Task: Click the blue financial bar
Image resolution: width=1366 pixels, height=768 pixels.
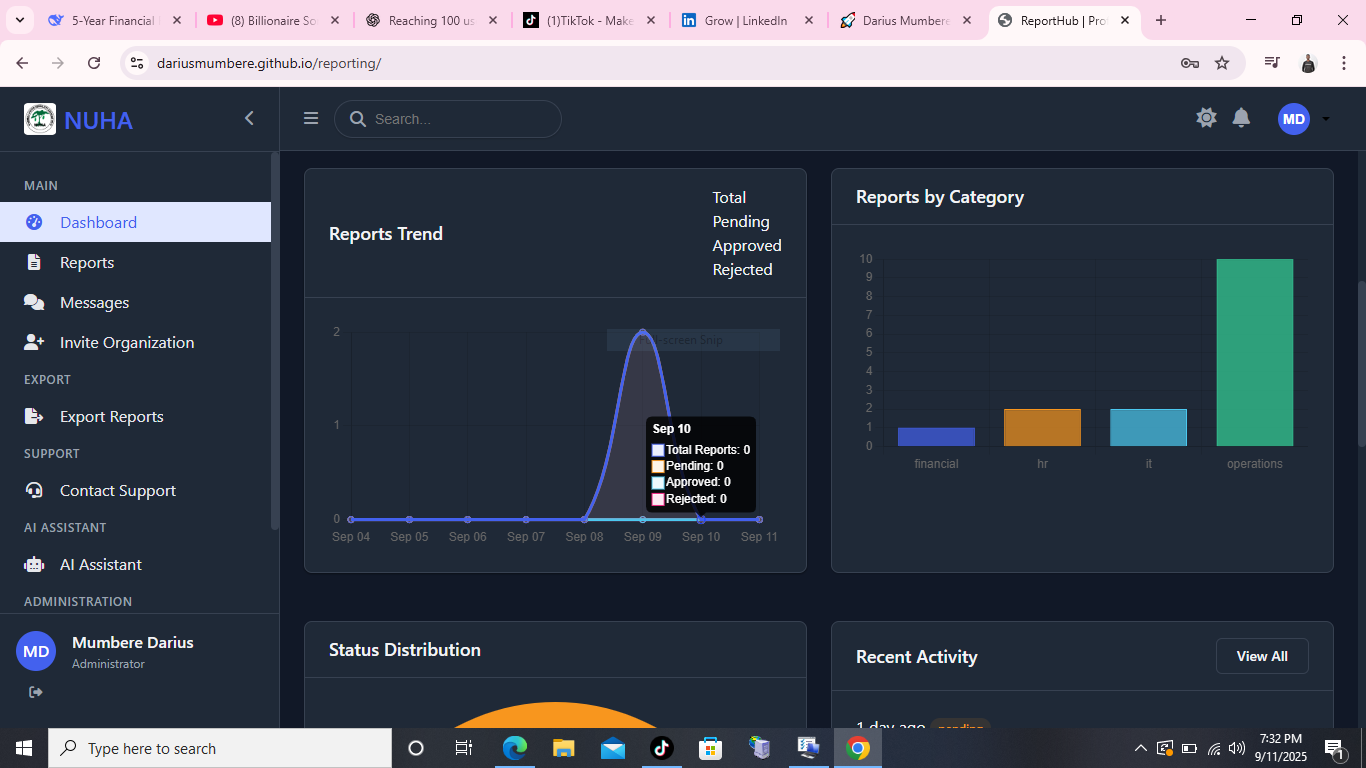Action: (936, 437)
